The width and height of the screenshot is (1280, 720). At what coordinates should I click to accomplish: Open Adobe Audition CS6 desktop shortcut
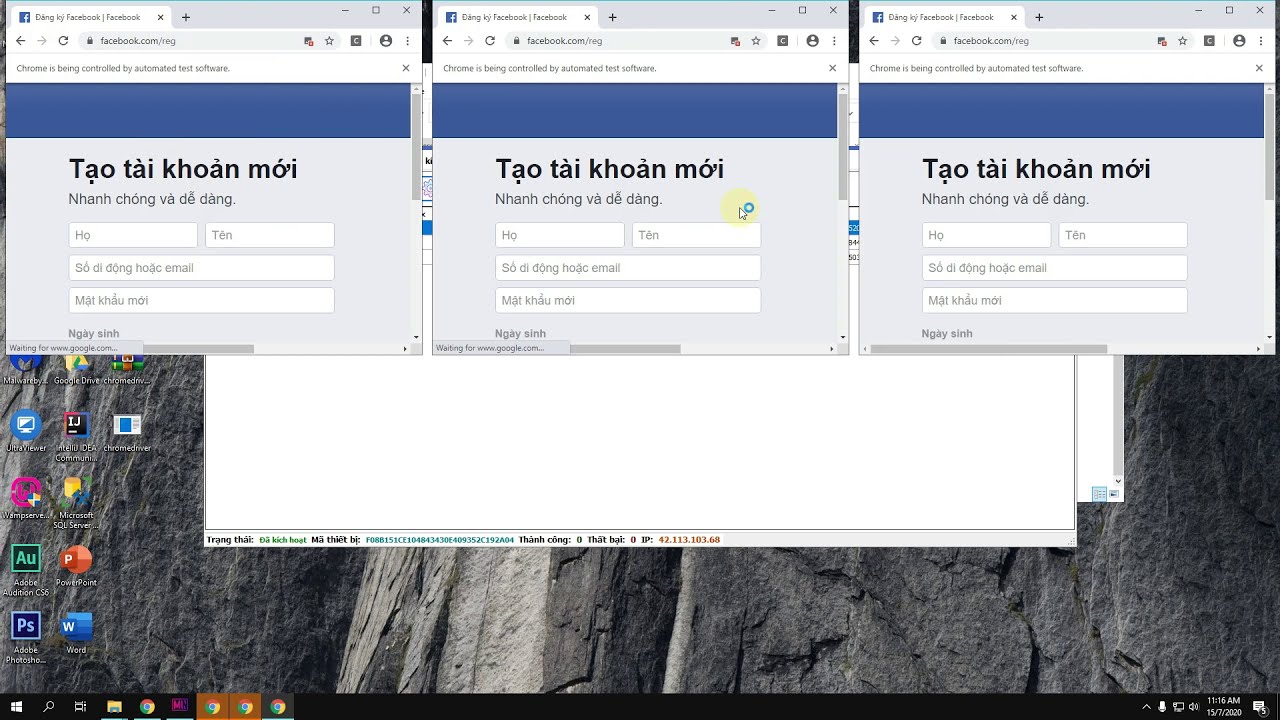(26, 570)
